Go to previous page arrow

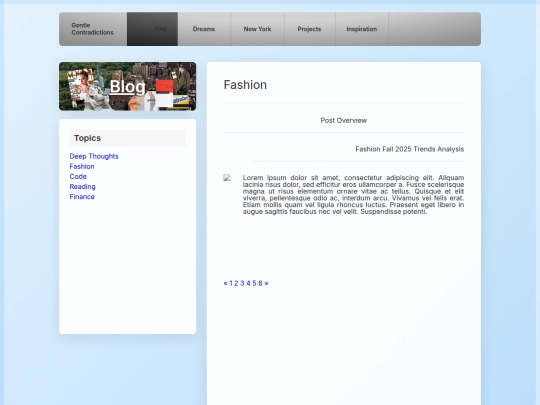tap(226, 283)
